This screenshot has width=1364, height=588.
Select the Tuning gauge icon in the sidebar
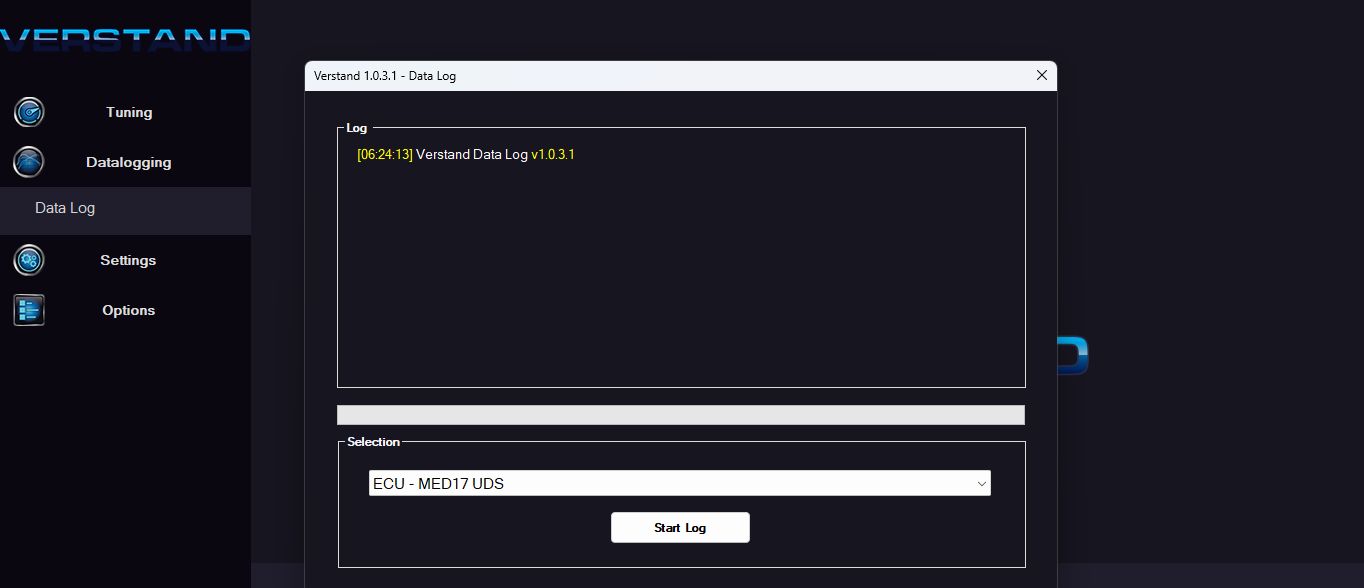pyautogui.click(x=28, y=112)
